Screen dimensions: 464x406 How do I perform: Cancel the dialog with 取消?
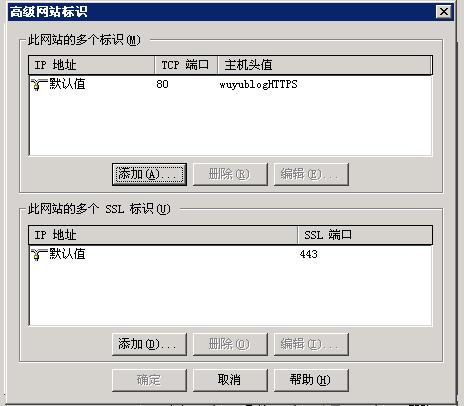[x=230, y=380]
